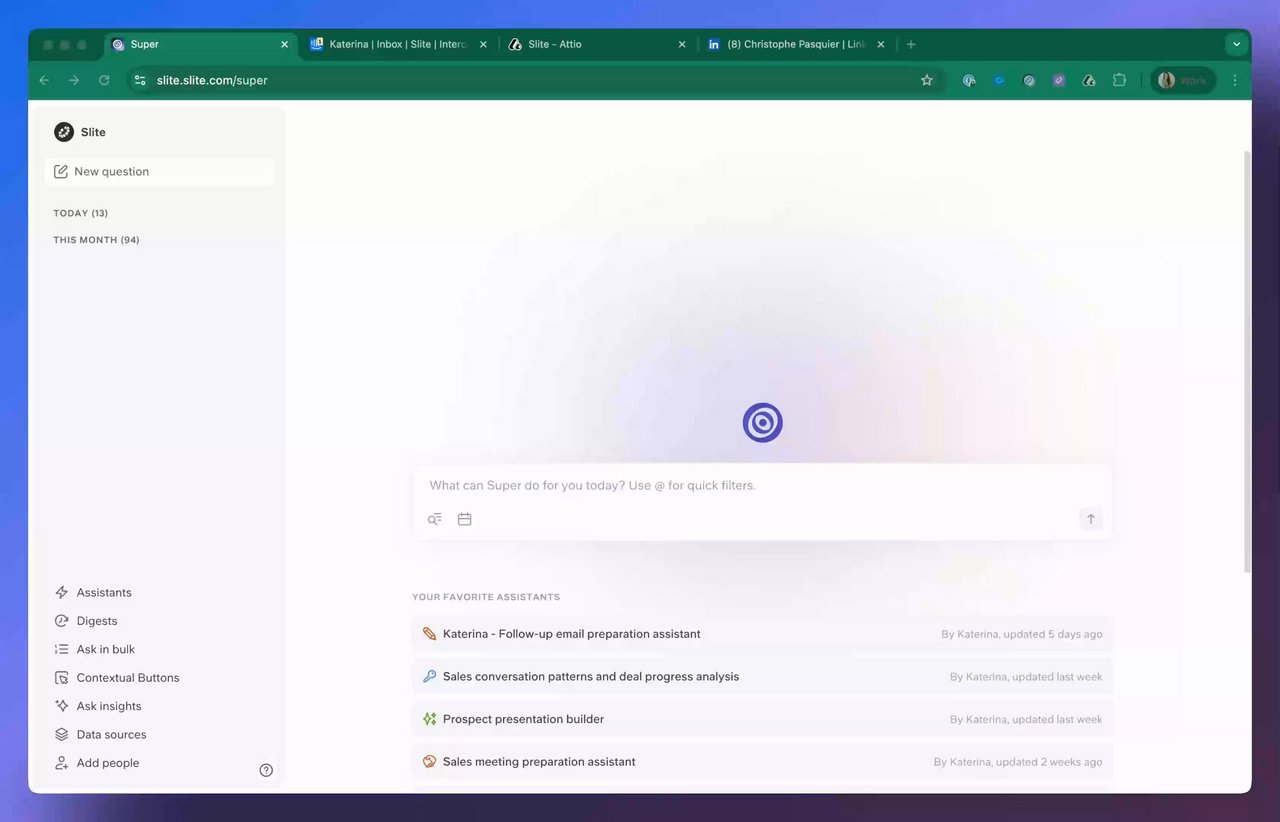Open Katerina - Follow-up email preparation assistant
Screen dimensions: 1280x822
point(762,634)
